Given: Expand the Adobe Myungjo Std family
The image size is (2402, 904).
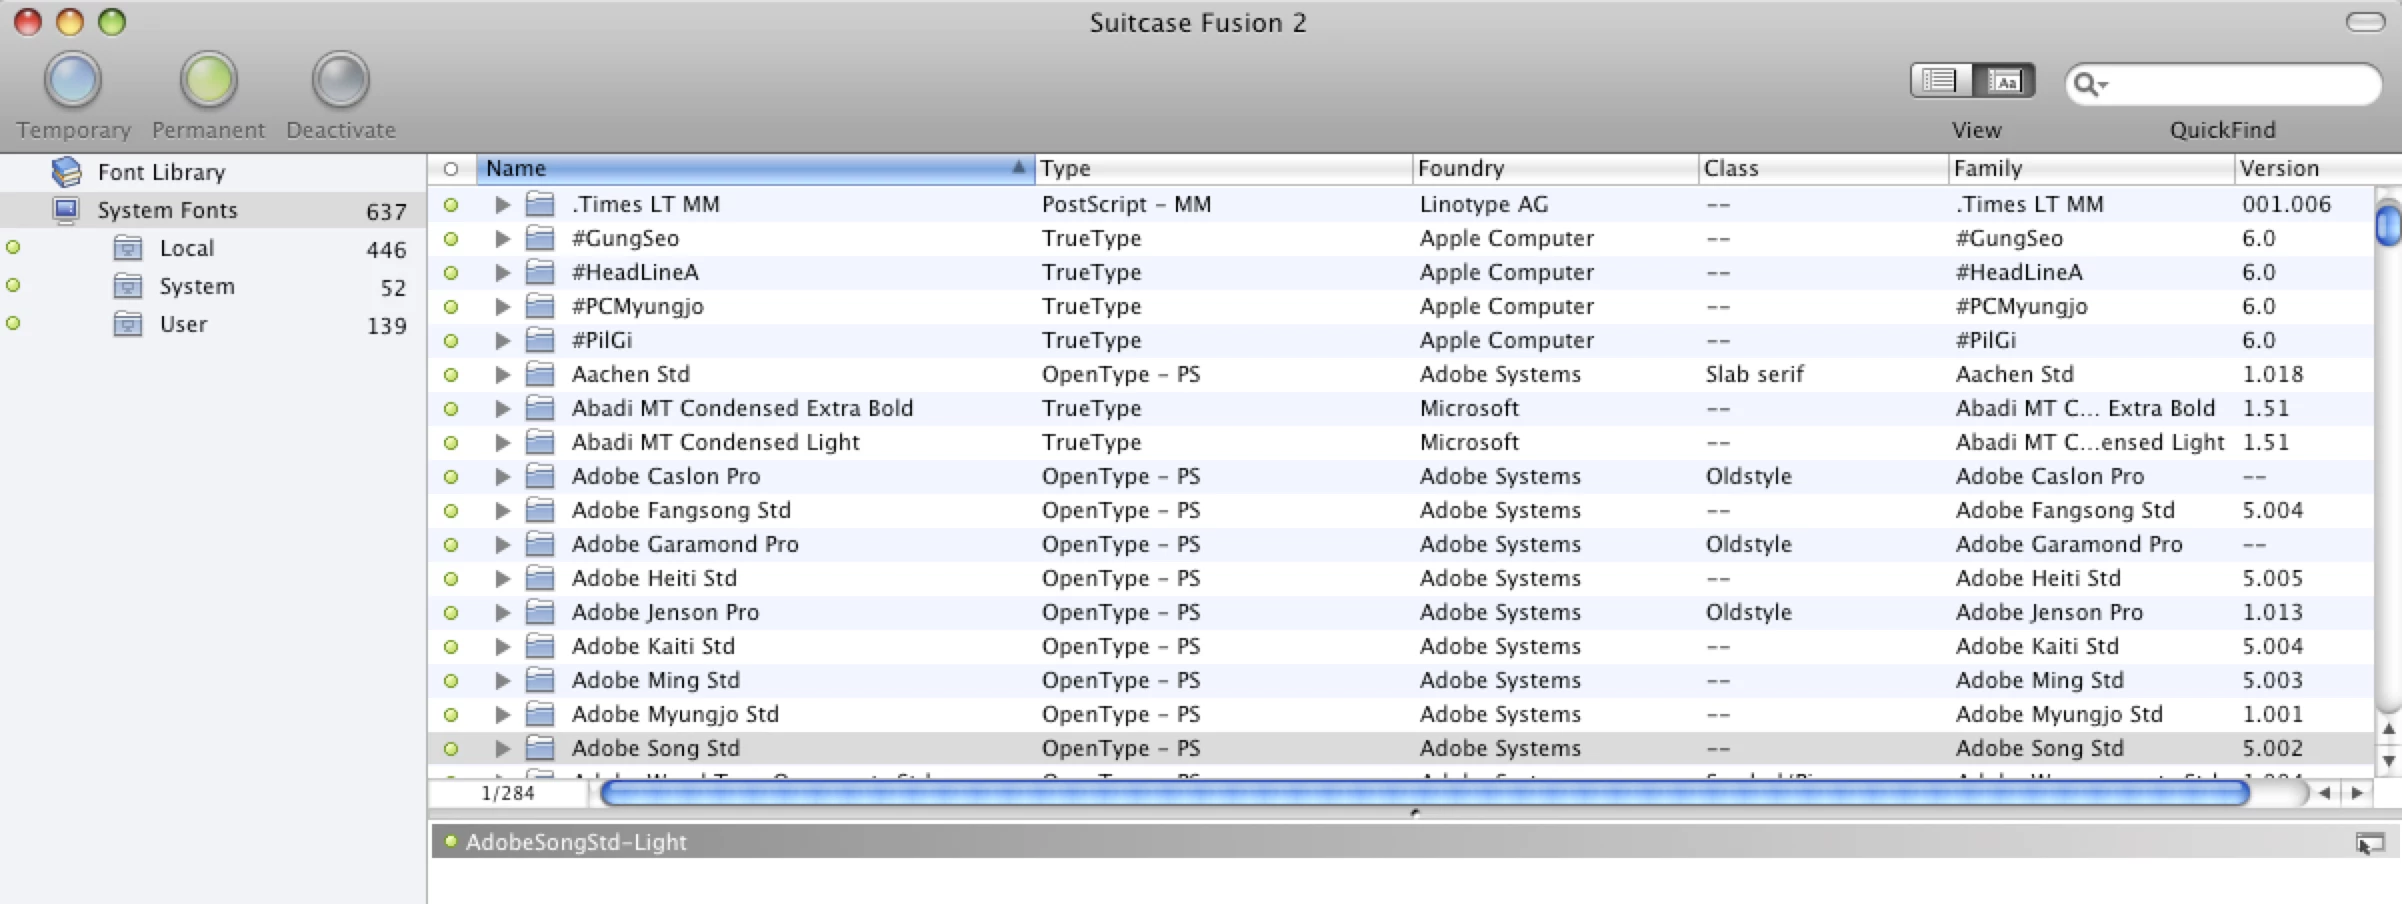Looking at the screenshot, I should [503, 714].
